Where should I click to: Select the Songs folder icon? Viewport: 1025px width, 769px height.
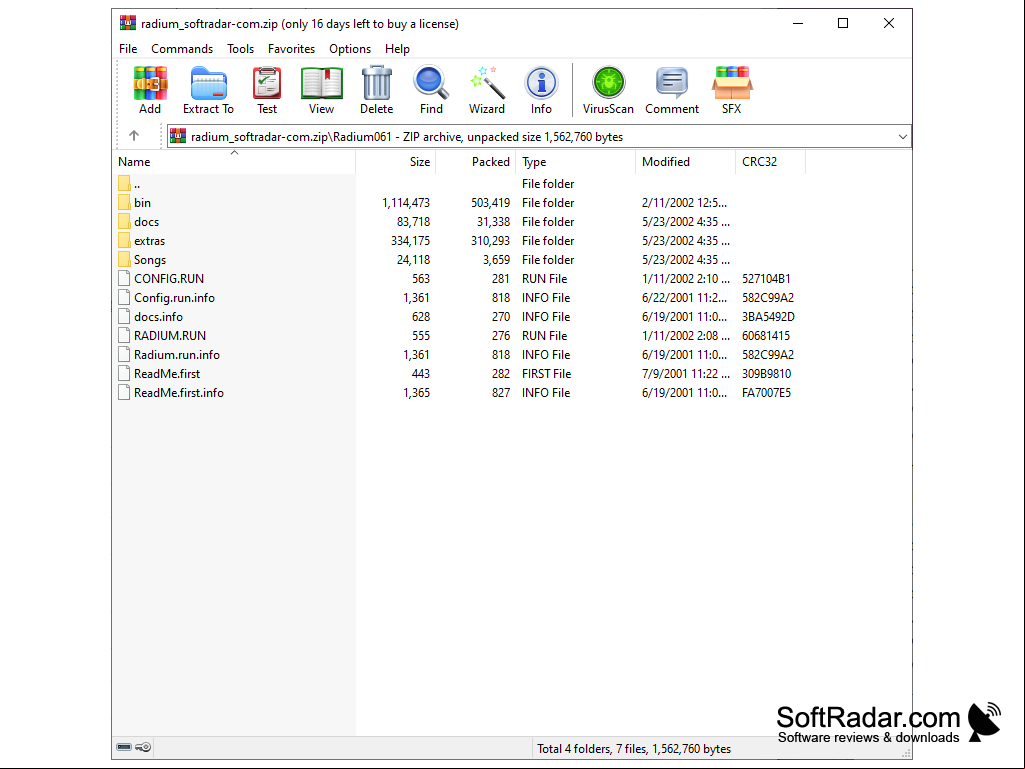(x=124, y=259)
